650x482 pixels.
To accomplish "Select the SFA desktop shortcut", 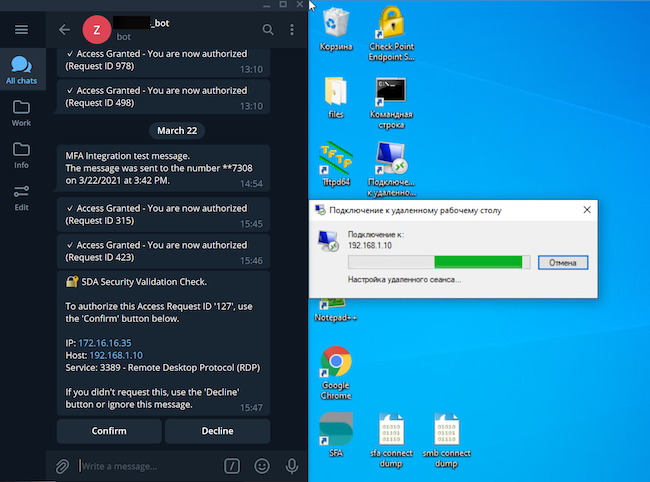I will coord(336,435).
